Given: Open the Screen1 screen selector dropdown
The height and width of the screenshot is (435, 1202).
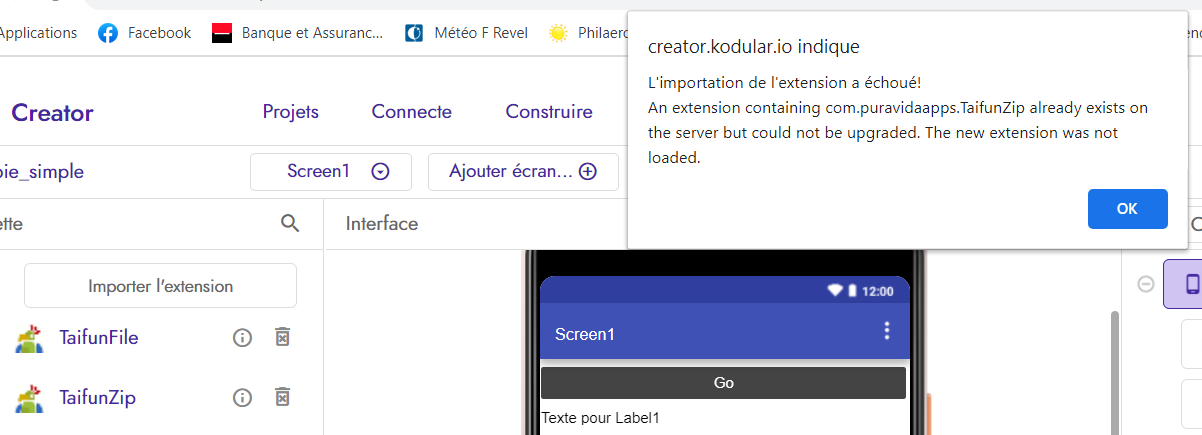Looking at the screenshot, I should tap(331, 171).
